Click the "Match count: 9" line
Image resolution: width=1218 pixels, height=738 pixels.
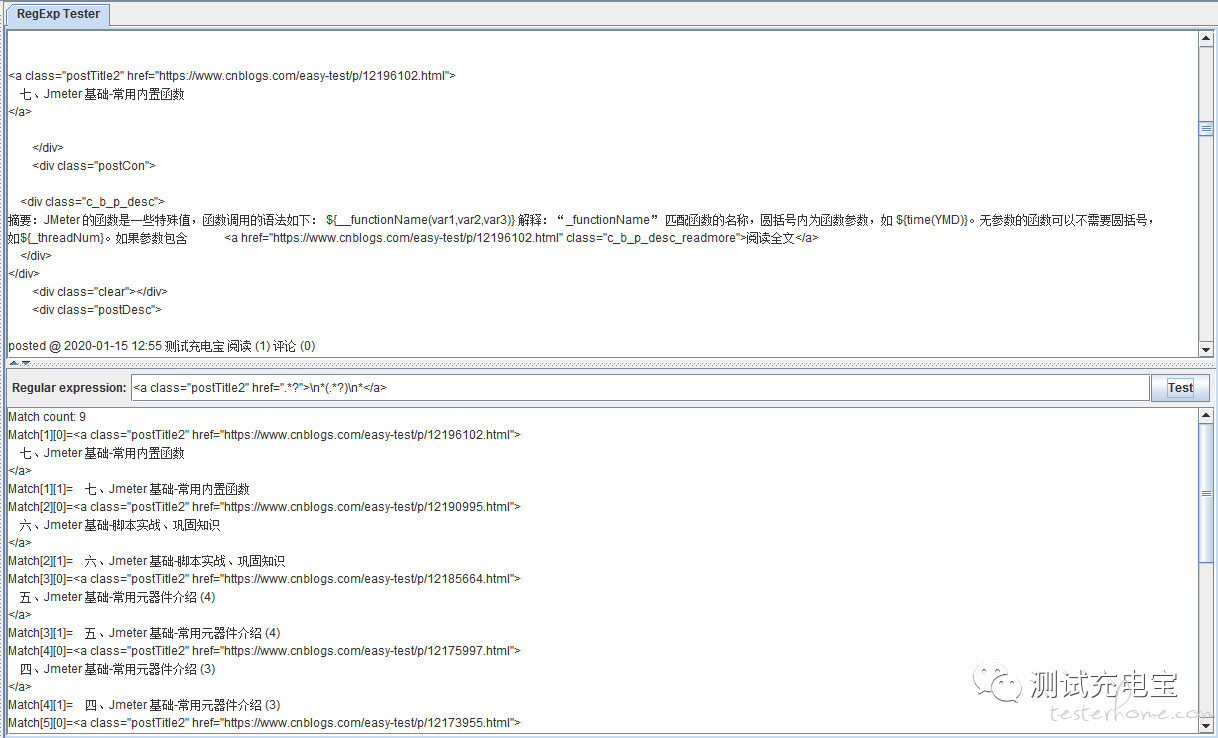[47, 417]
